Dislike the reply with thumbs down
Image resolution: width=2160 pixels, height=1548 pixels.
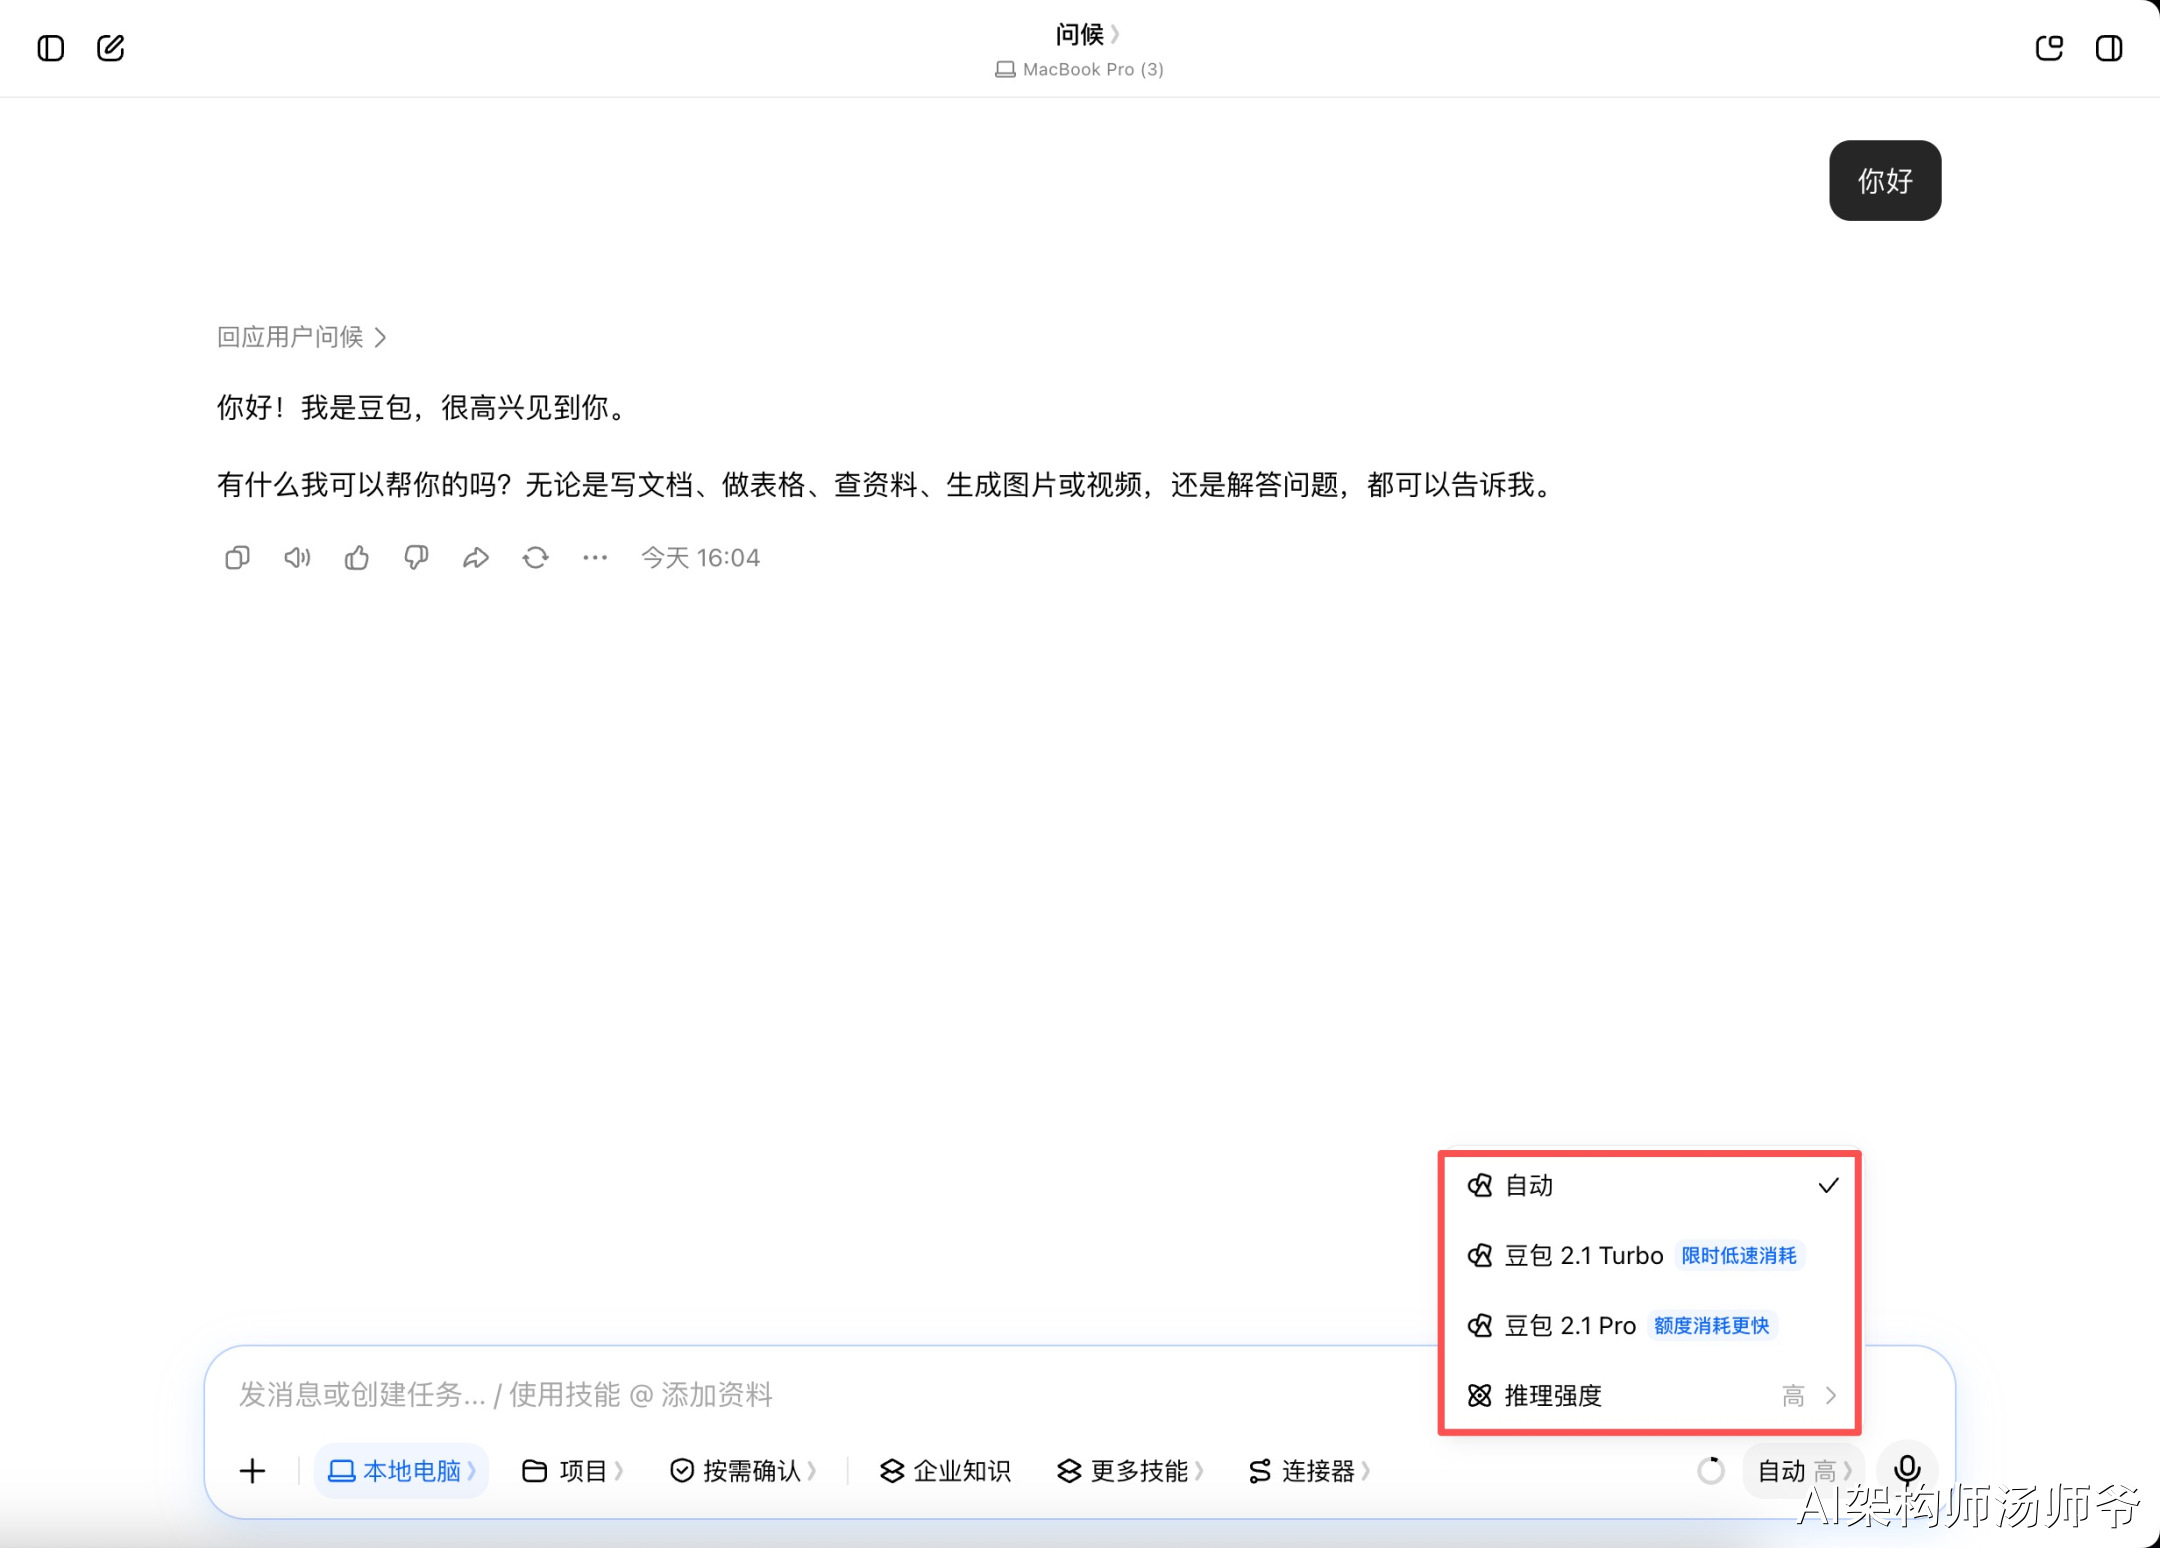coord(416,557)
